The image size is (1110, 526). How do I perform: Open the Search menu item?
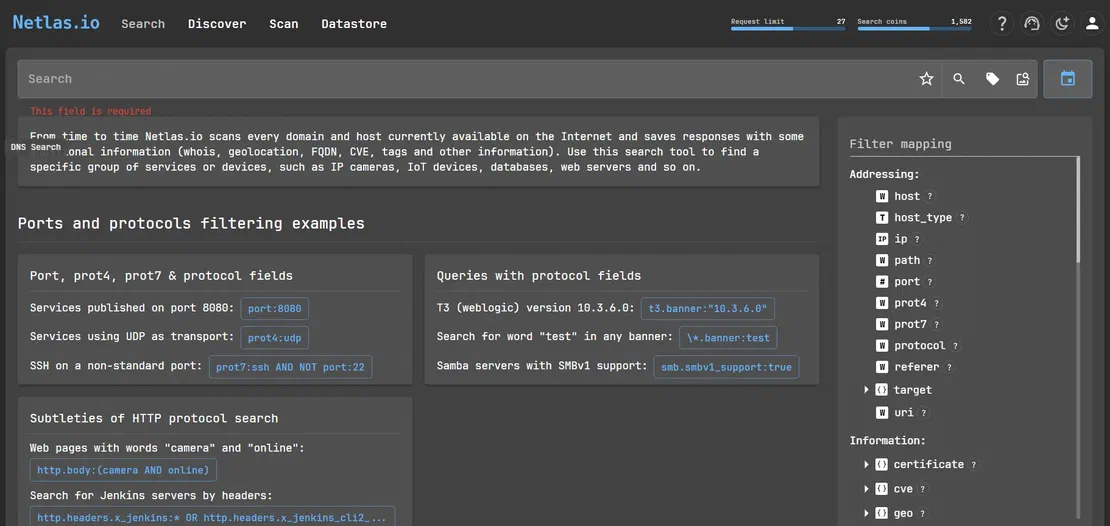pyautogui.click(x=143, y=23)
